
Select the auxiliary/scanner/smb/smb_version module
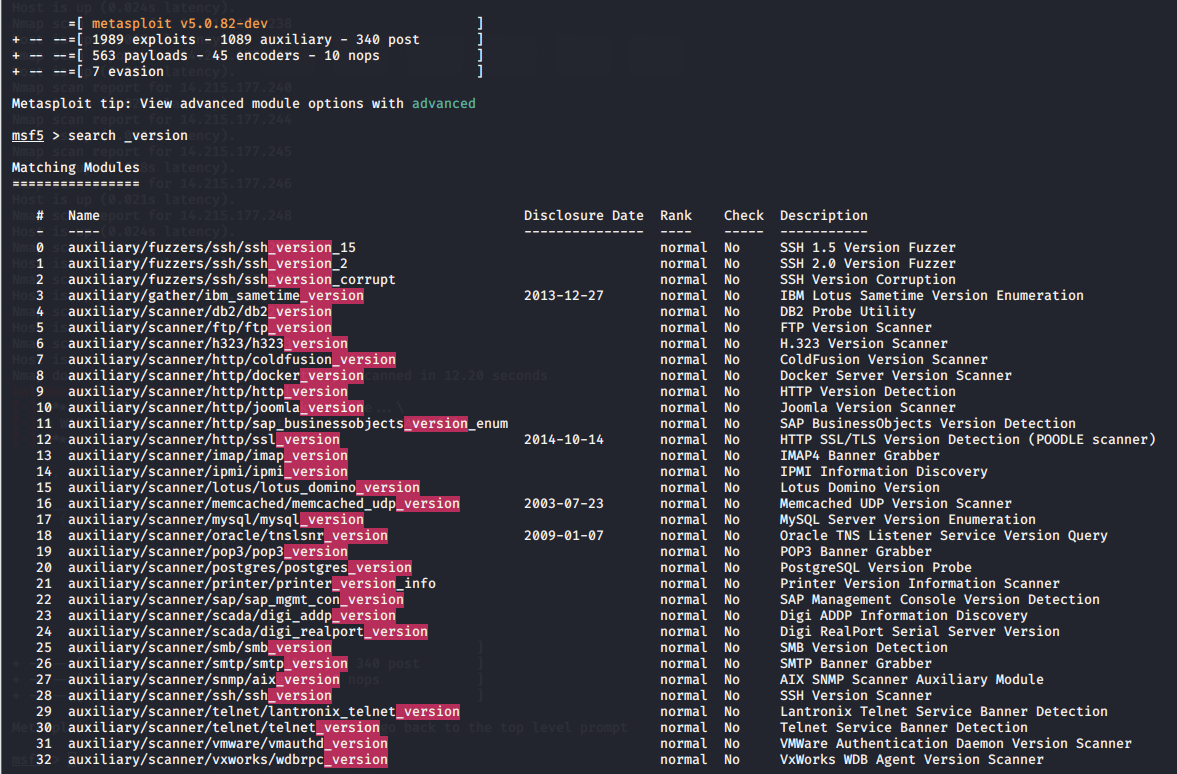199,647
